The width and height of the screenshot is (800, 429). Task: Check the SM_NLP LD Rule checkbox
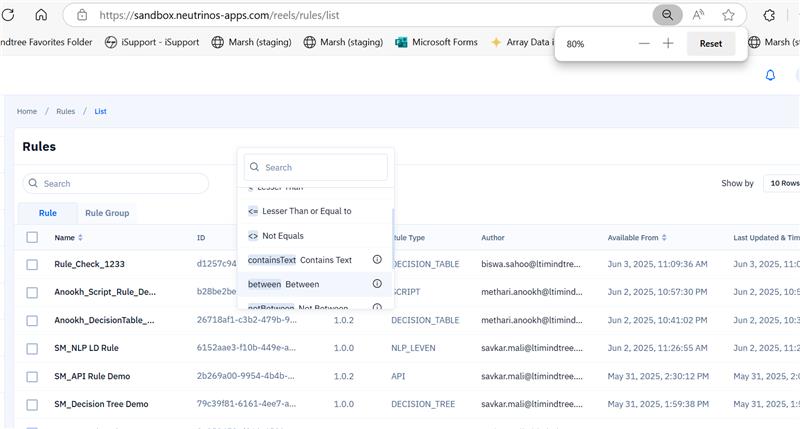[x=32, y=348]
